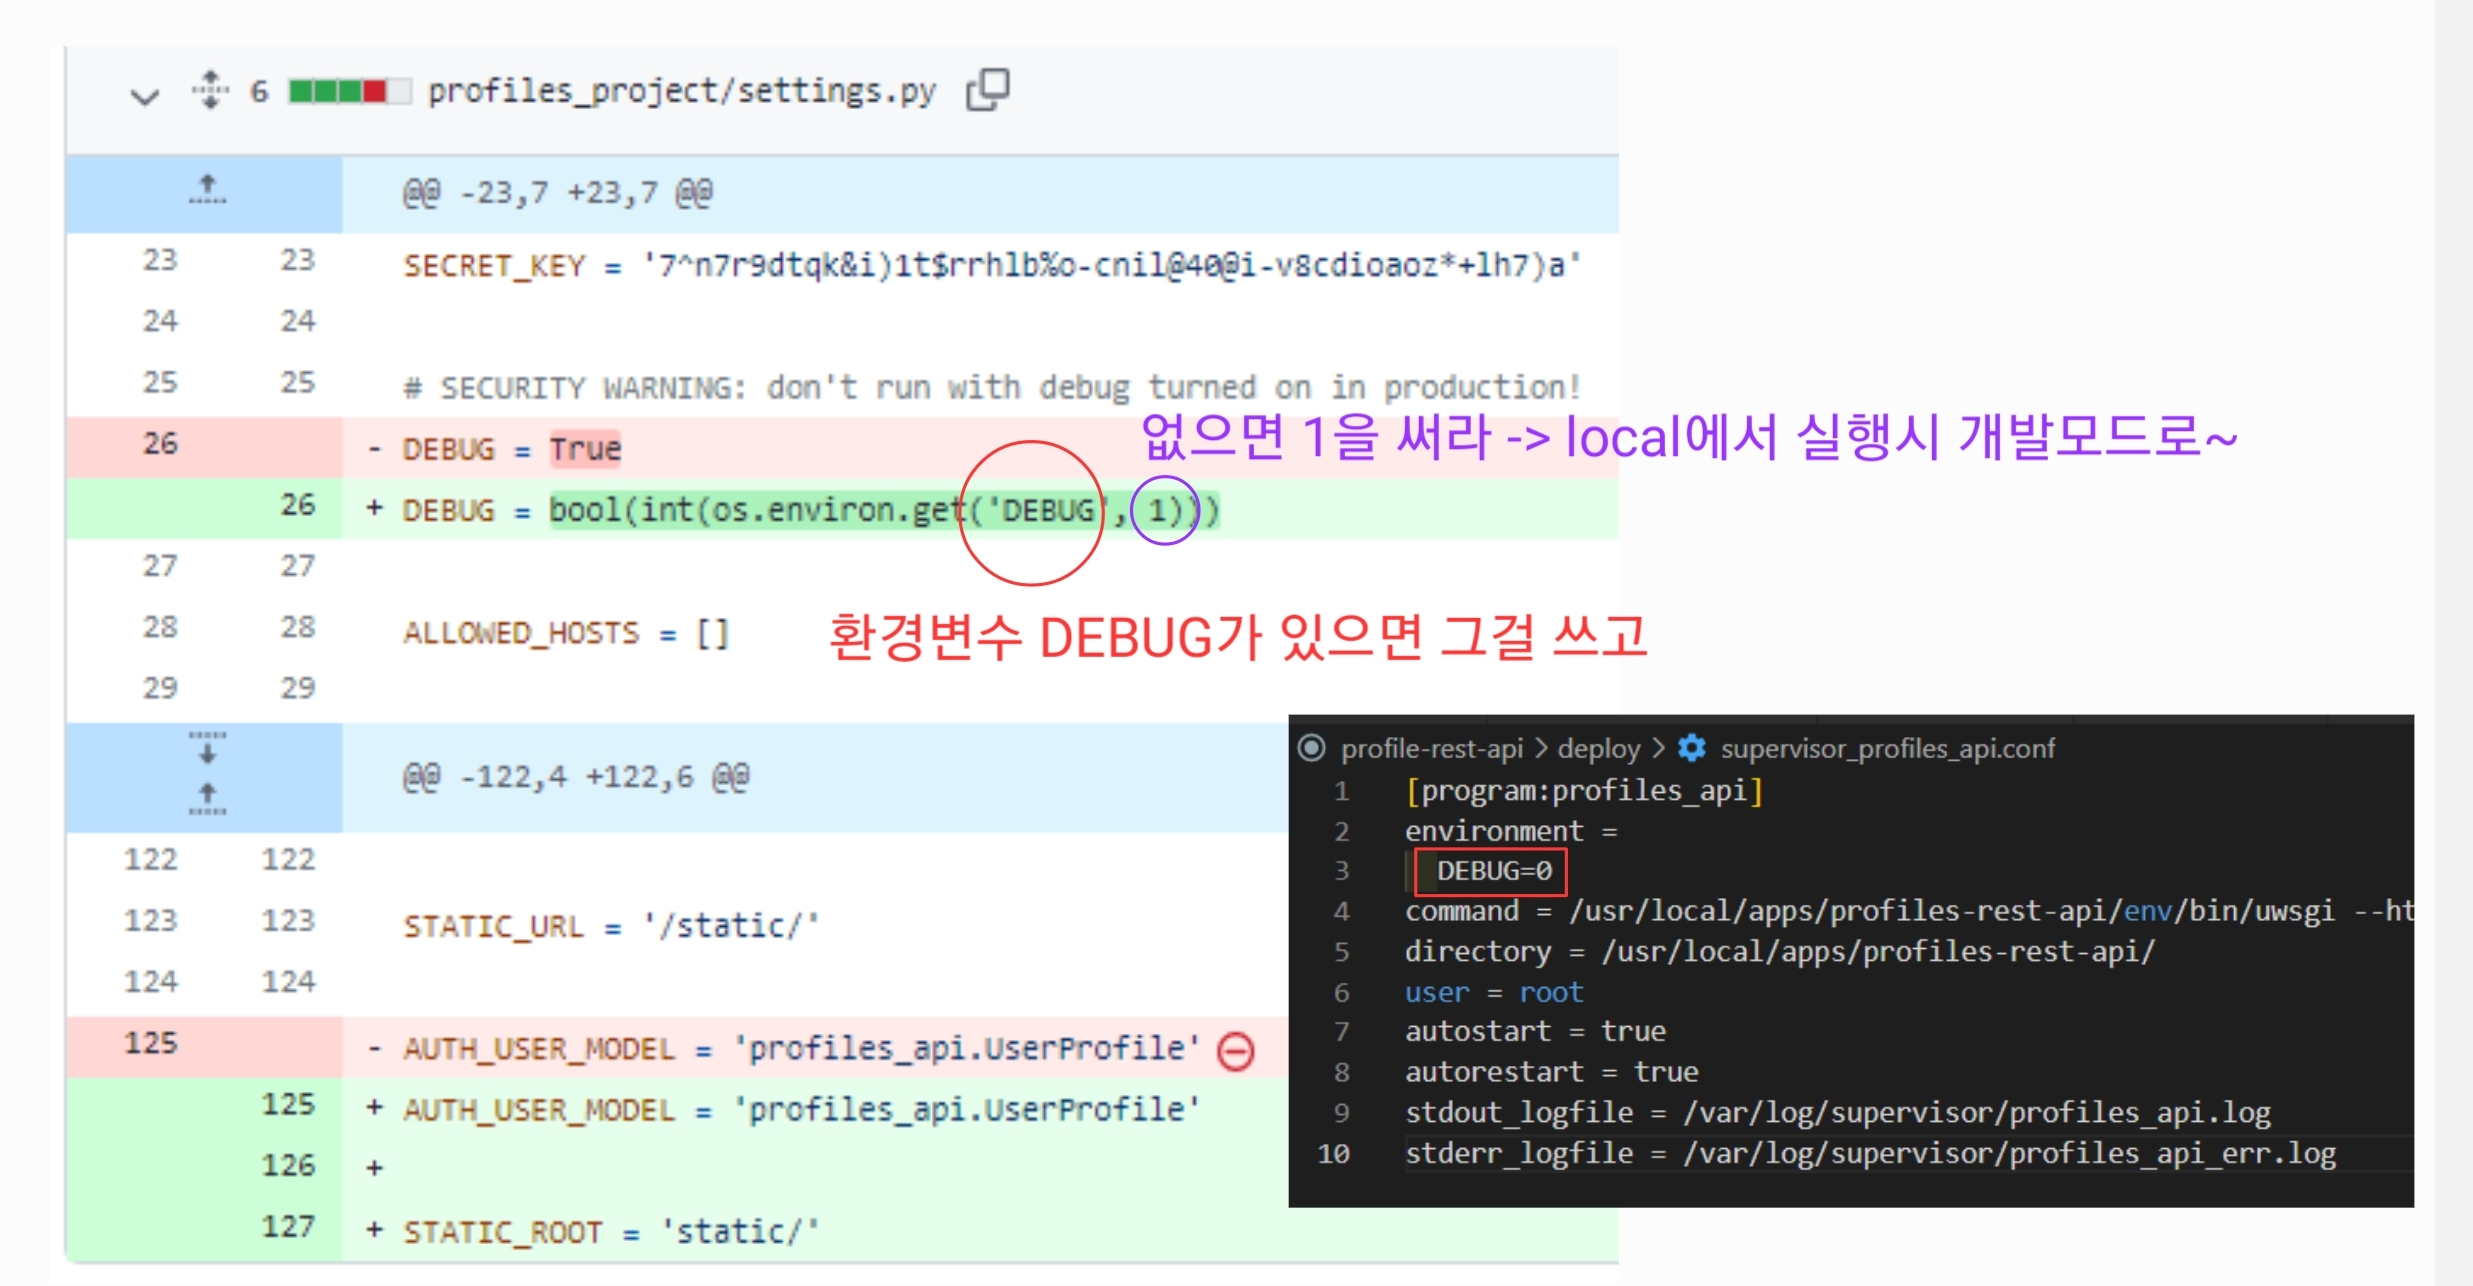Click the @@ -23,7 +23,7 @@ hunk header
This screenshot has height=1286, width=2473.
(x=557, y=192)
